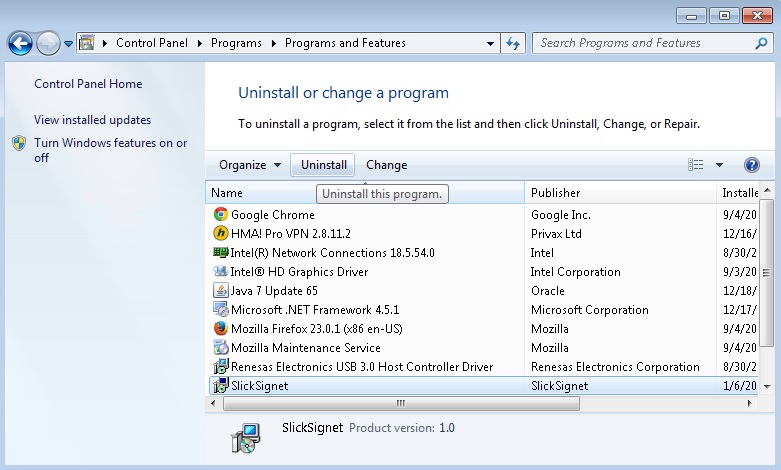This screenshot has width=781, height=470.
Task: Click Programs breadcrumb segment
Action: [236, 43]
